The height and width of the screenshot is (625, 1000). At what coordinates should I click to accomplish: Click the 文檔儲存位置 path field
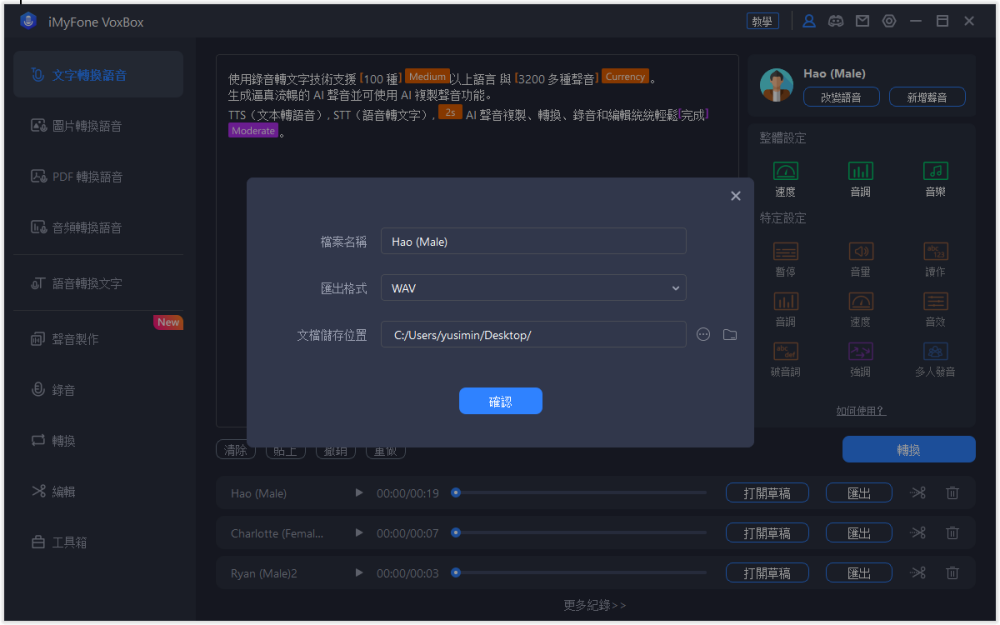click(533, 335)
